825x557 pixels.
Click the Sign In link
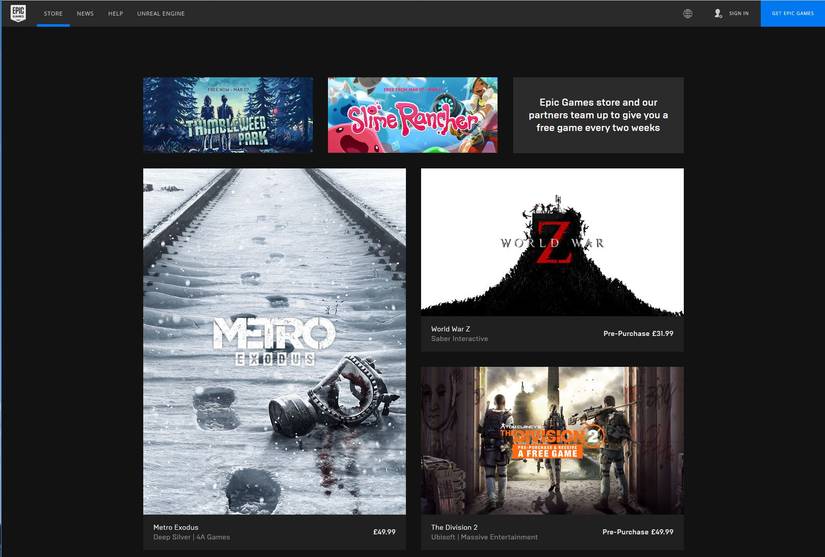[x=739, y=14]
